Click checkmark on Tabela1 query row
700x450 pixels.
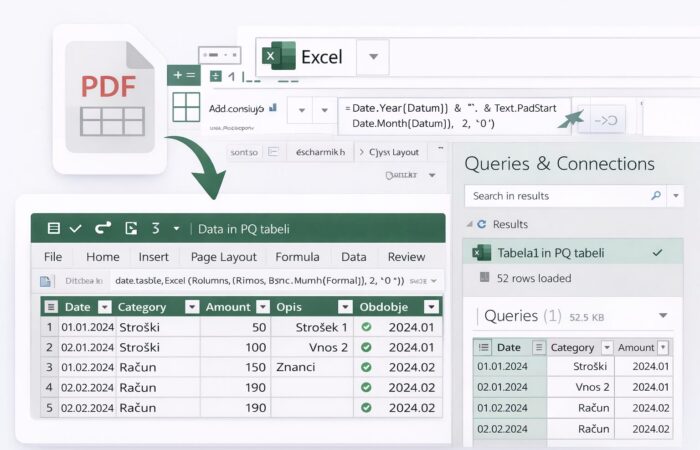click(657, 253)
